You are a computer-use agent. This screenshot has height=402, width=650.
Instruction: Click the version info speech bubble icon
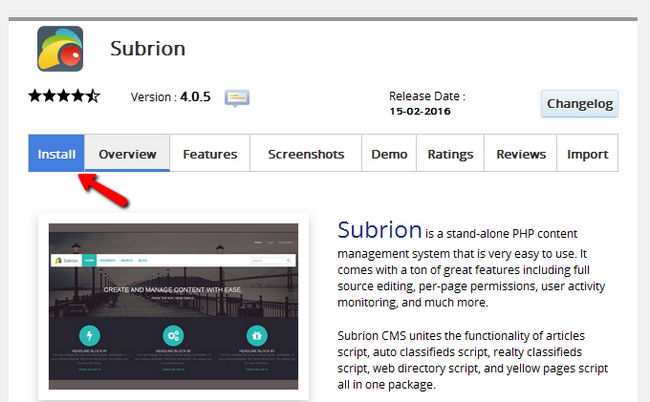click(237, 98)
